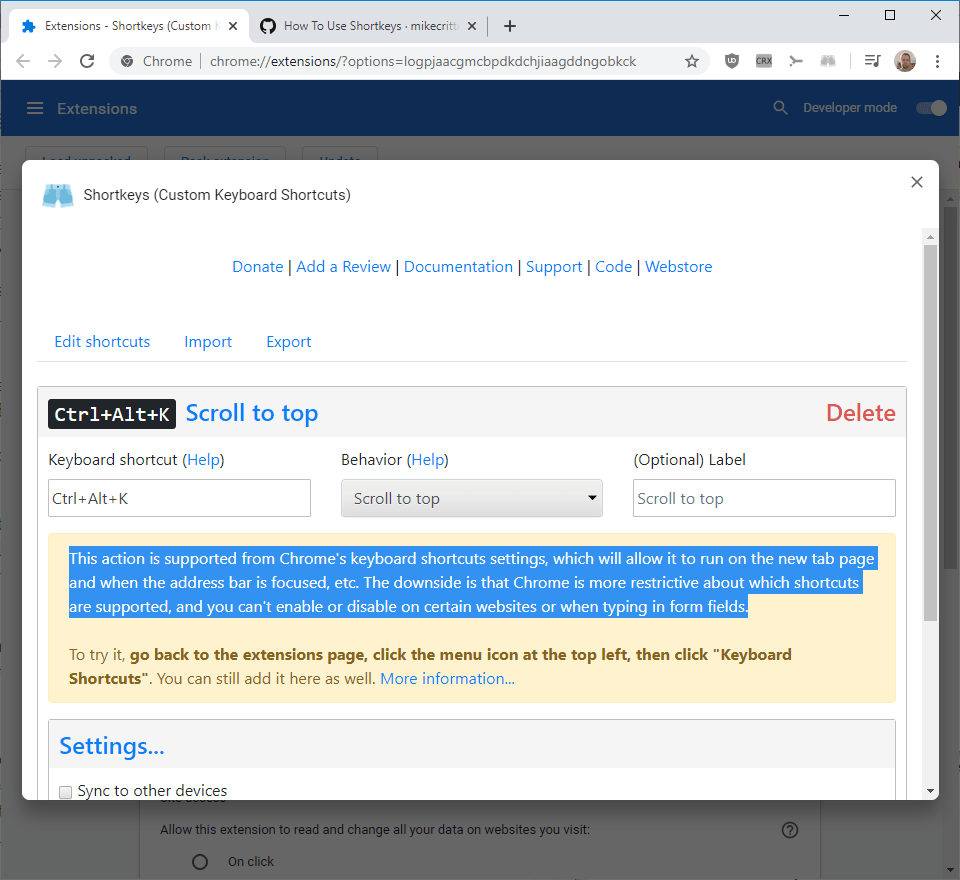The width and height of the screenshot is (960, 880).
Task: Close the How To Use Shortkeys tab
Action: (x=472, y=26)
